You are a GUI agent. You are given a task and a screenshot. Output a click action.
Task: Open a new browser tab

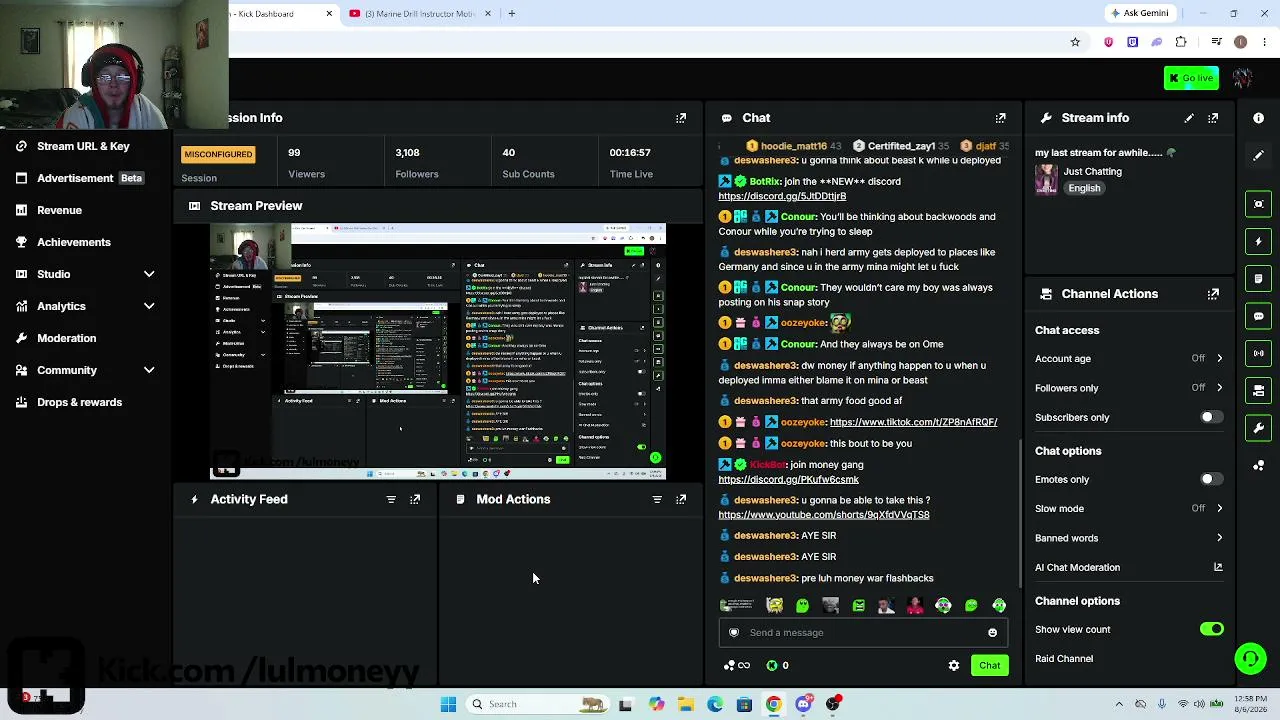pyautogui.click(x=511, y=14)
